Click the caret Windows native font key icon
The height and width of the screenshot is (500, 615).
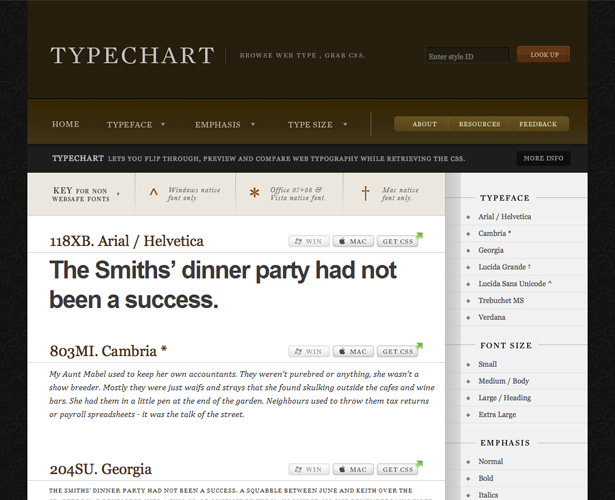(153, 192)
